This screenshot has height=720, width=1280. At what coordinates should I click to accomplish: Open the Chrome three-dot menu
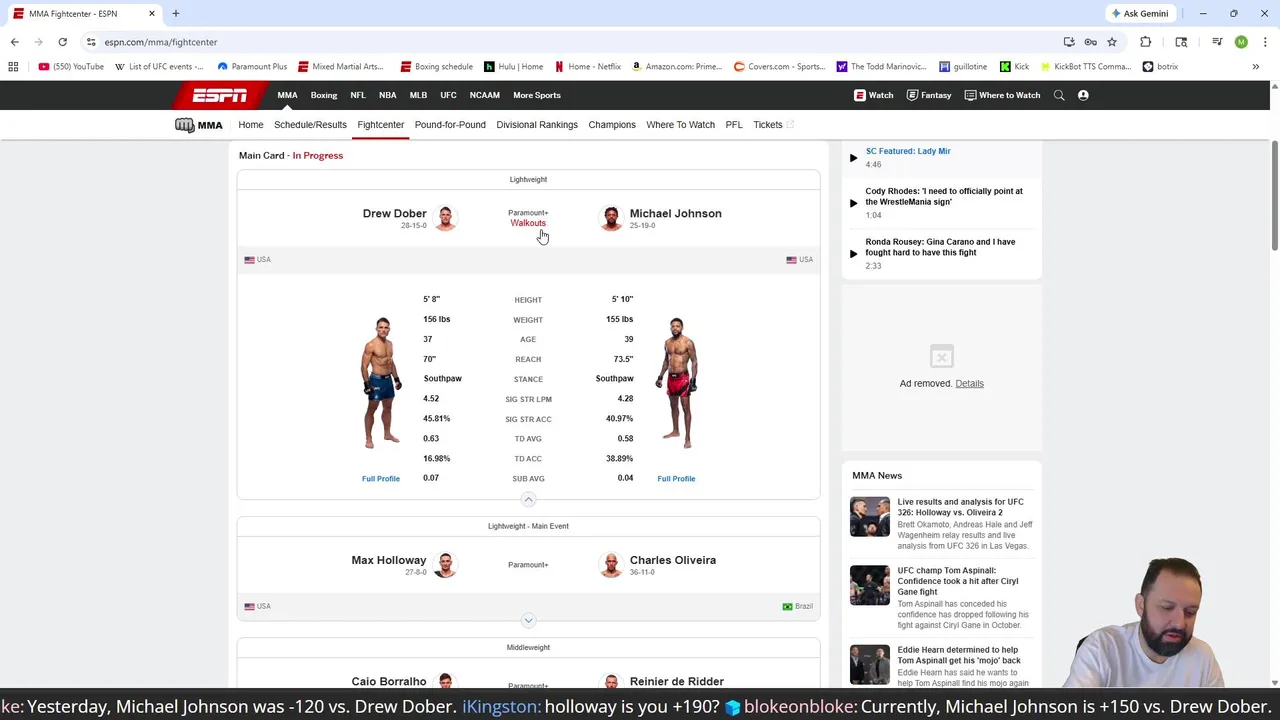[x=1264, y=42]
